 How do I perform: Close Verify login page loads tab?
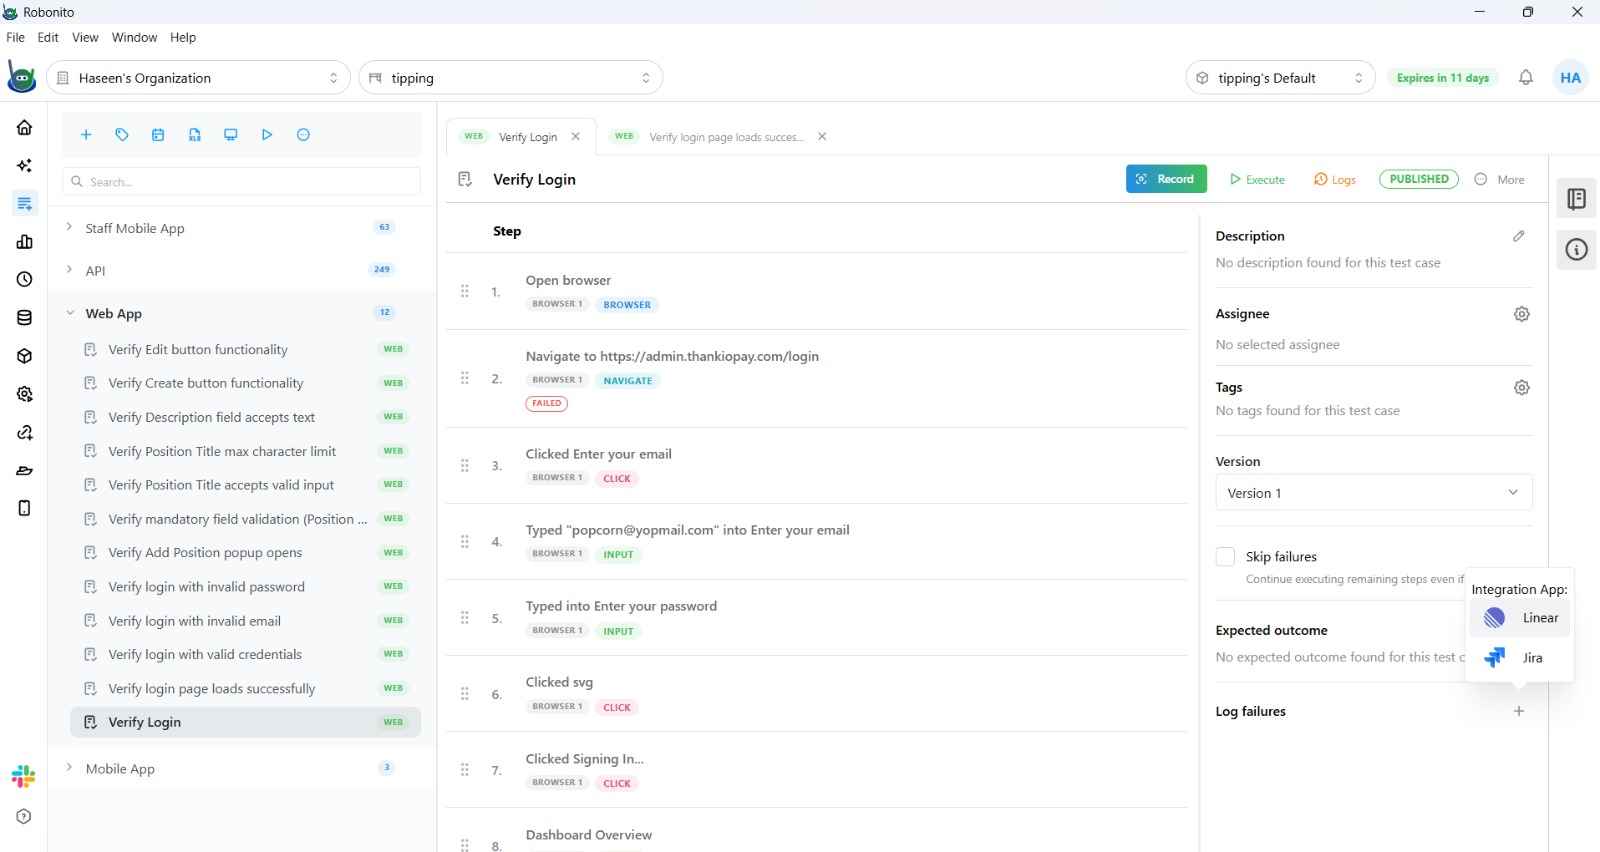click(822, 137)
